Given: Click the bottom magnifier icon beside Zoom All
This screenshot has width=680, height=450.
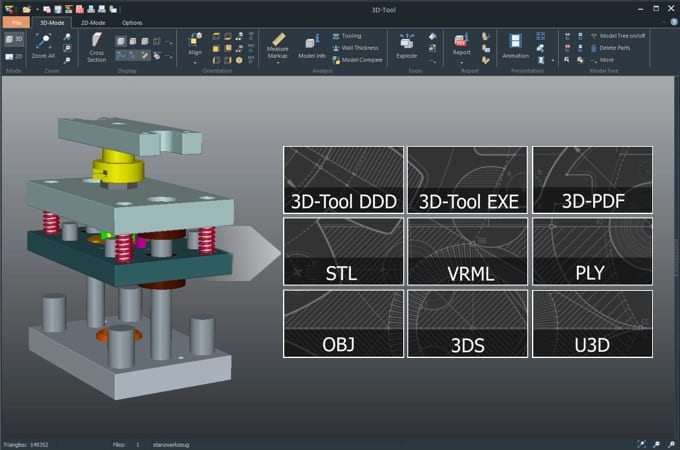Looking at the screenshot, I should tap(67, 60).
